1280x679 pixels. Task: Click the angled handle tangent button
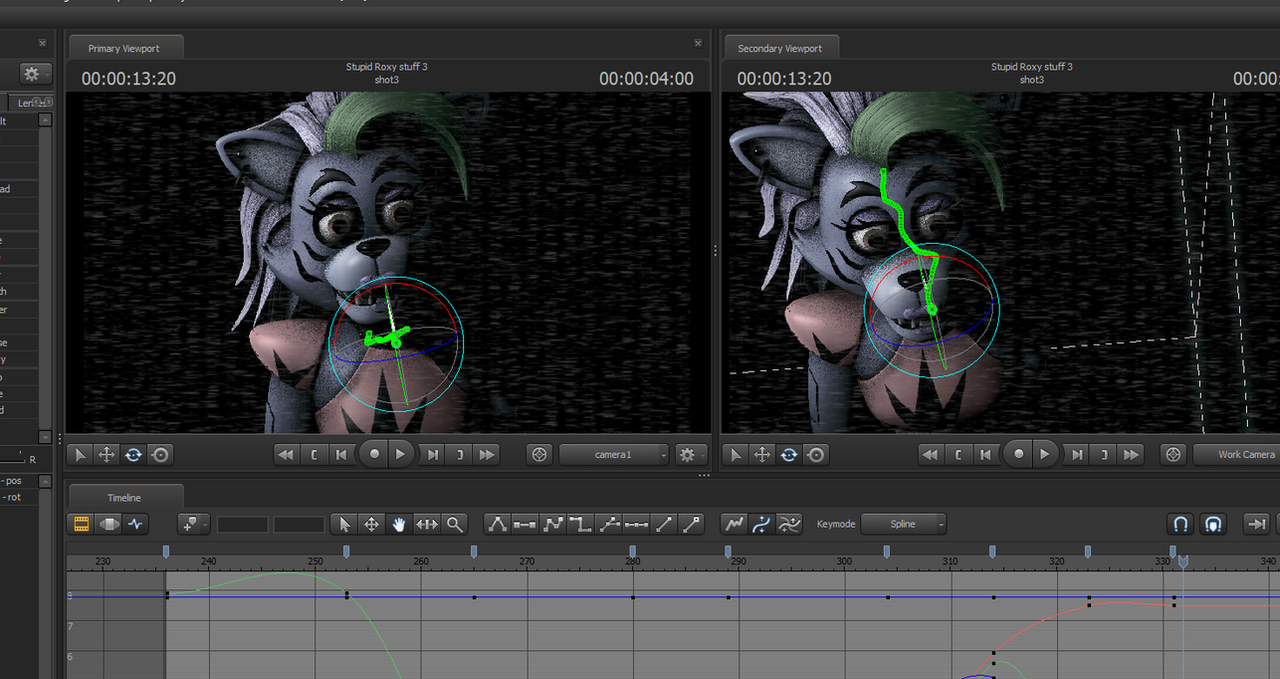609,523
